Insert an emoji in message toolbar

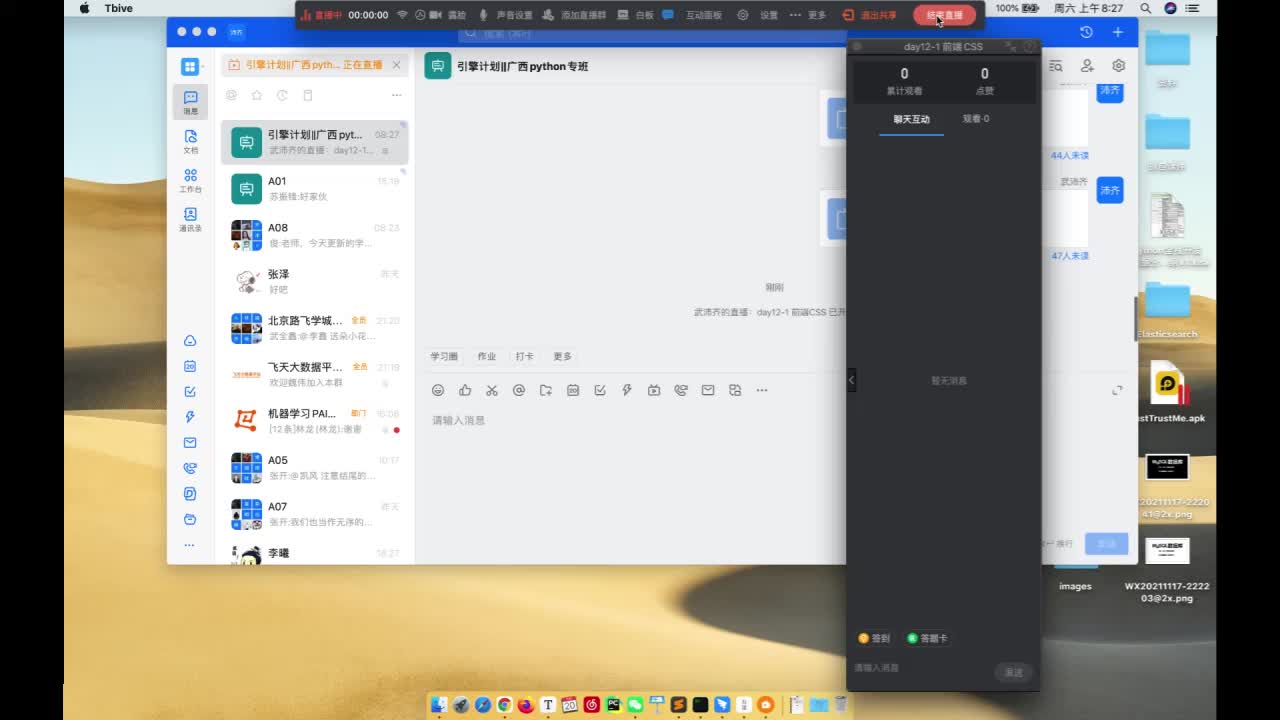tap(438, 390)
